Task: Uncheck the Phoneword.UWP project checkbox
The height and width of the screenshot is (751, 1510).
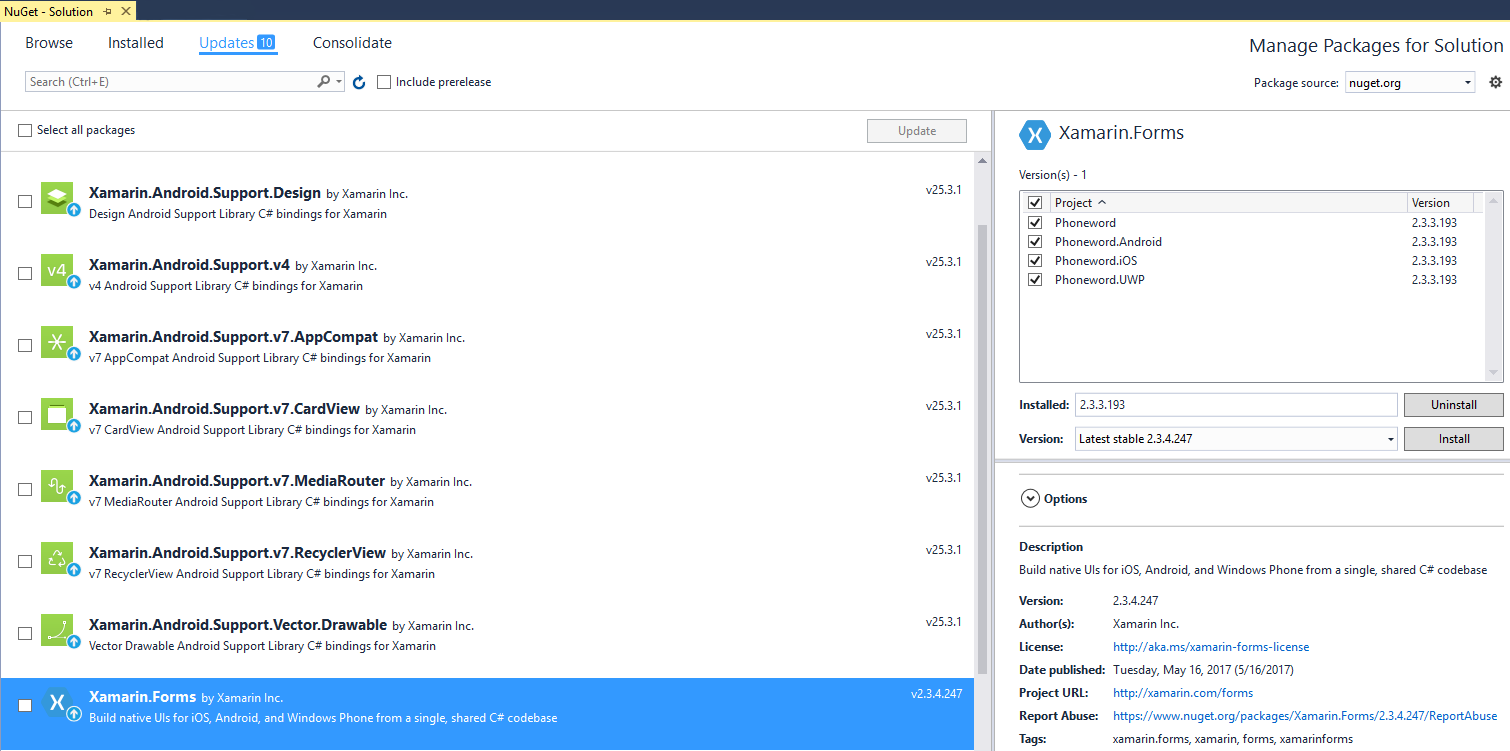Action: pos(1035,280)
